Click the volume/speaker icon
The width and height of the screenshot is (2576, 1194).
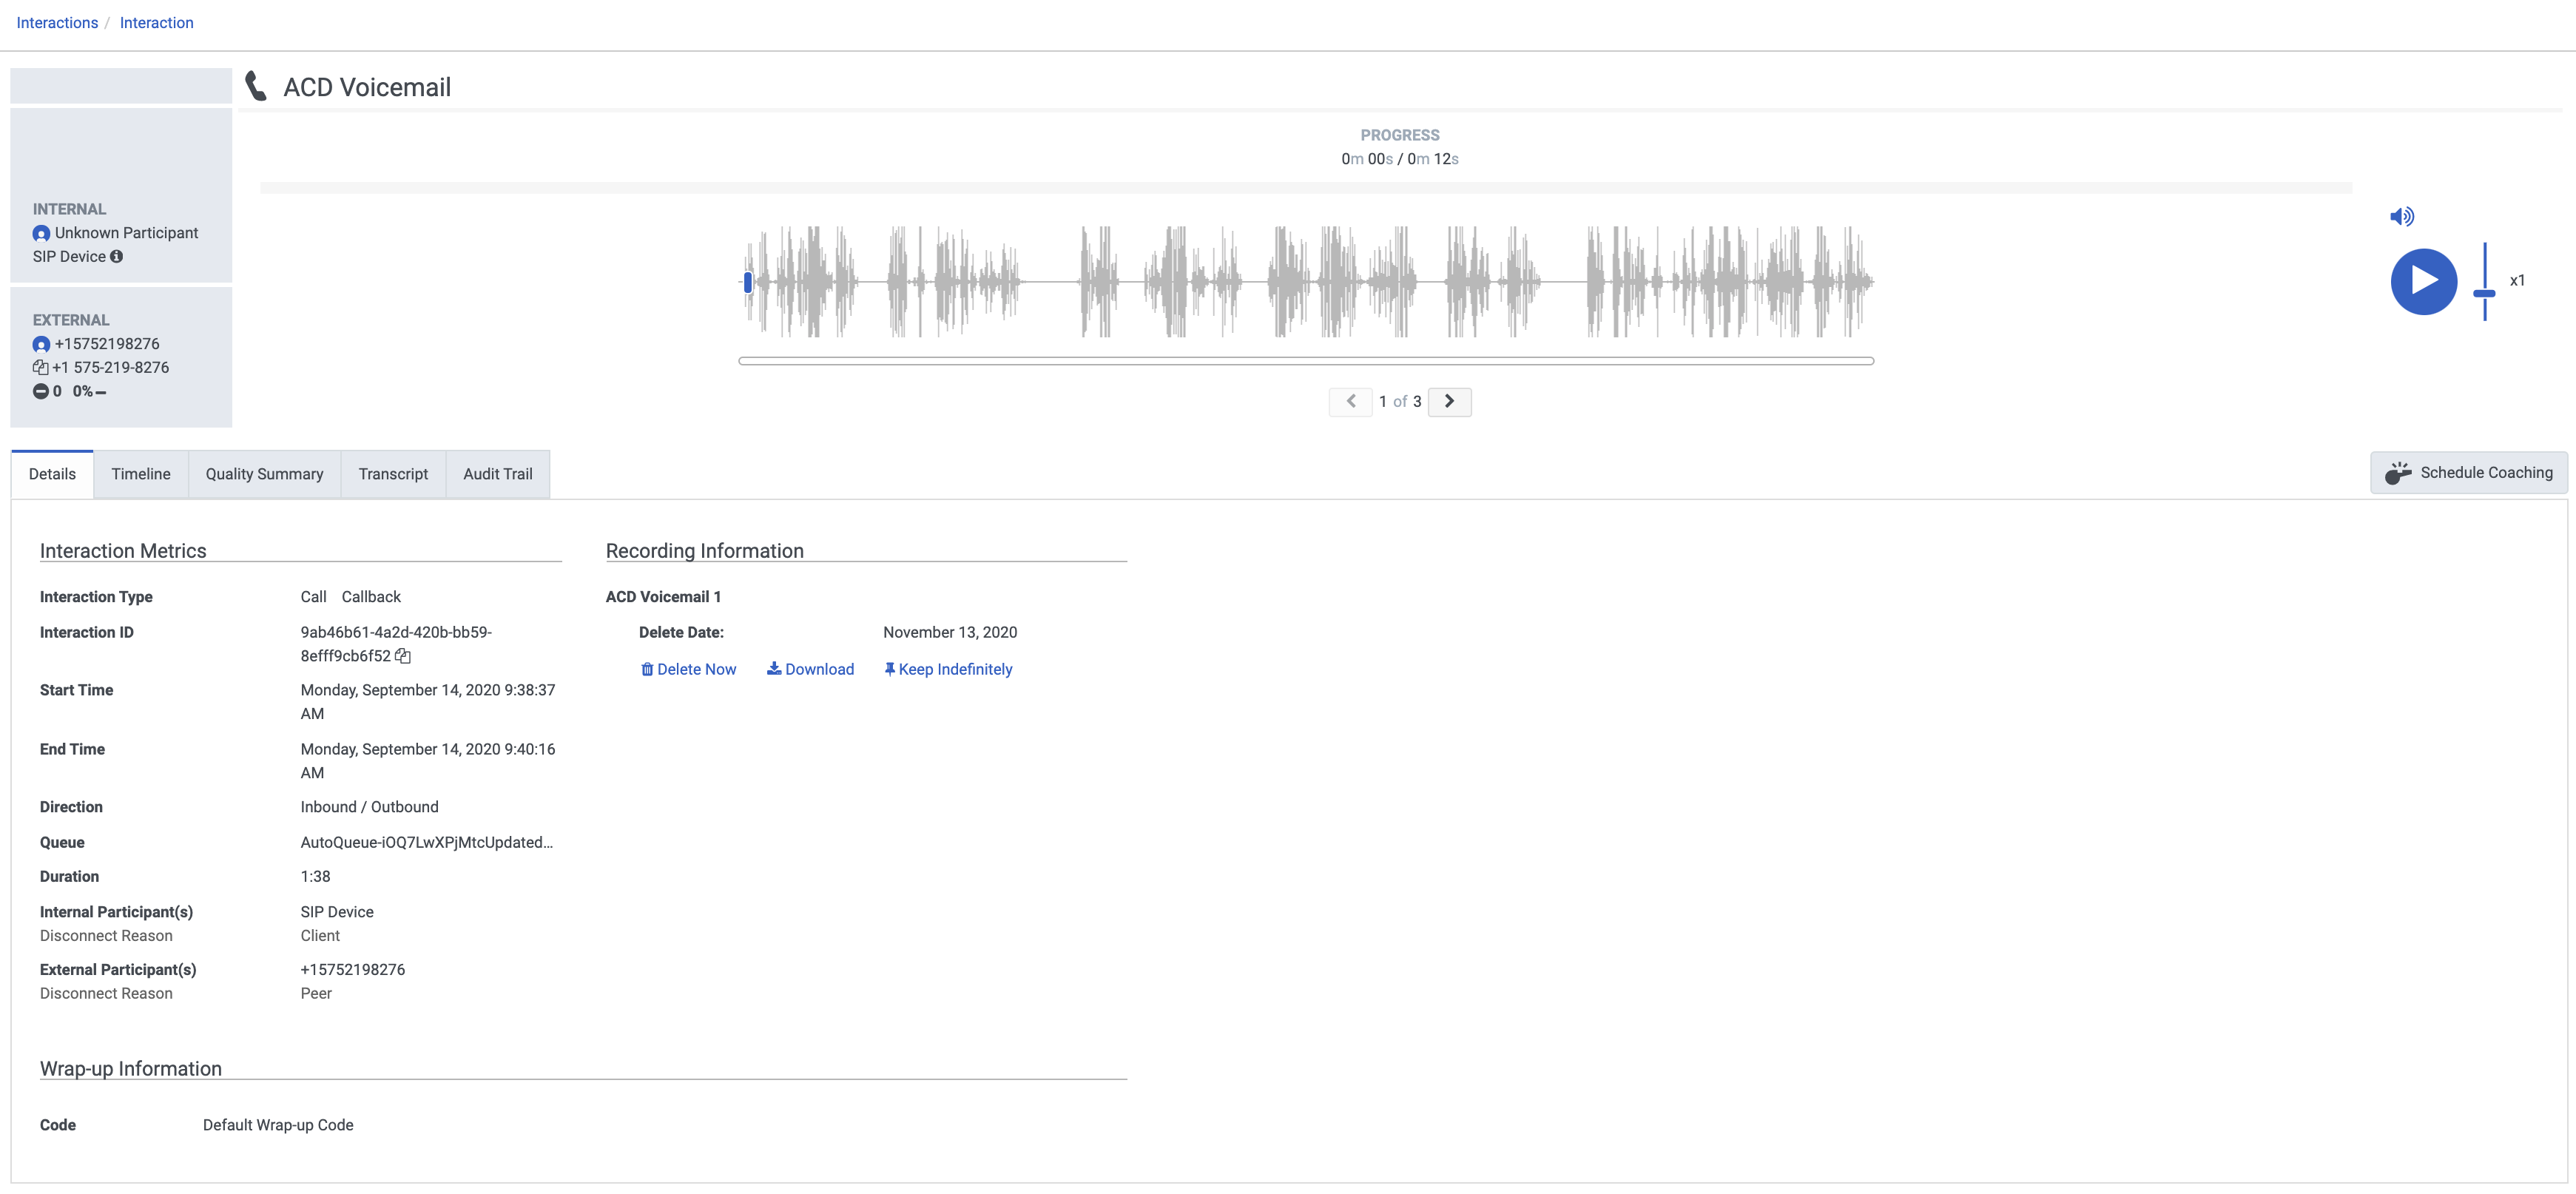click(2400, 215)
